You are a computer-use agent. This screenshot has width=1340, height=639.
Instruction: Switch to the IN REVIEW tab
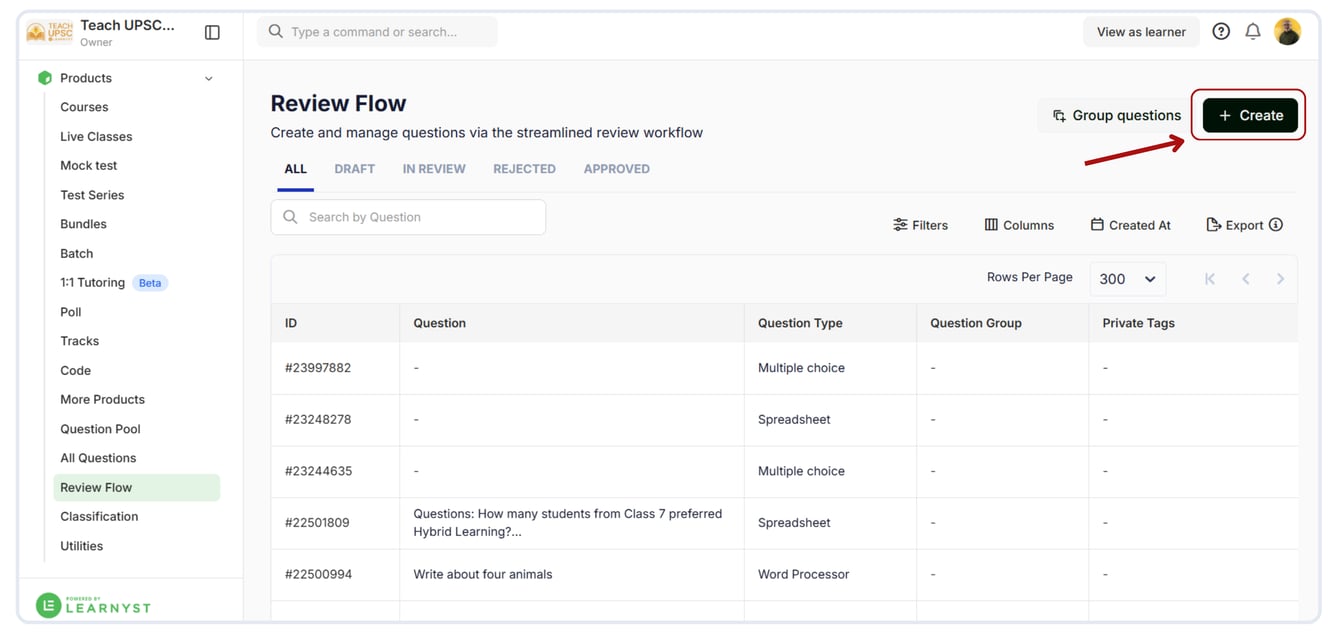point(434,169)
